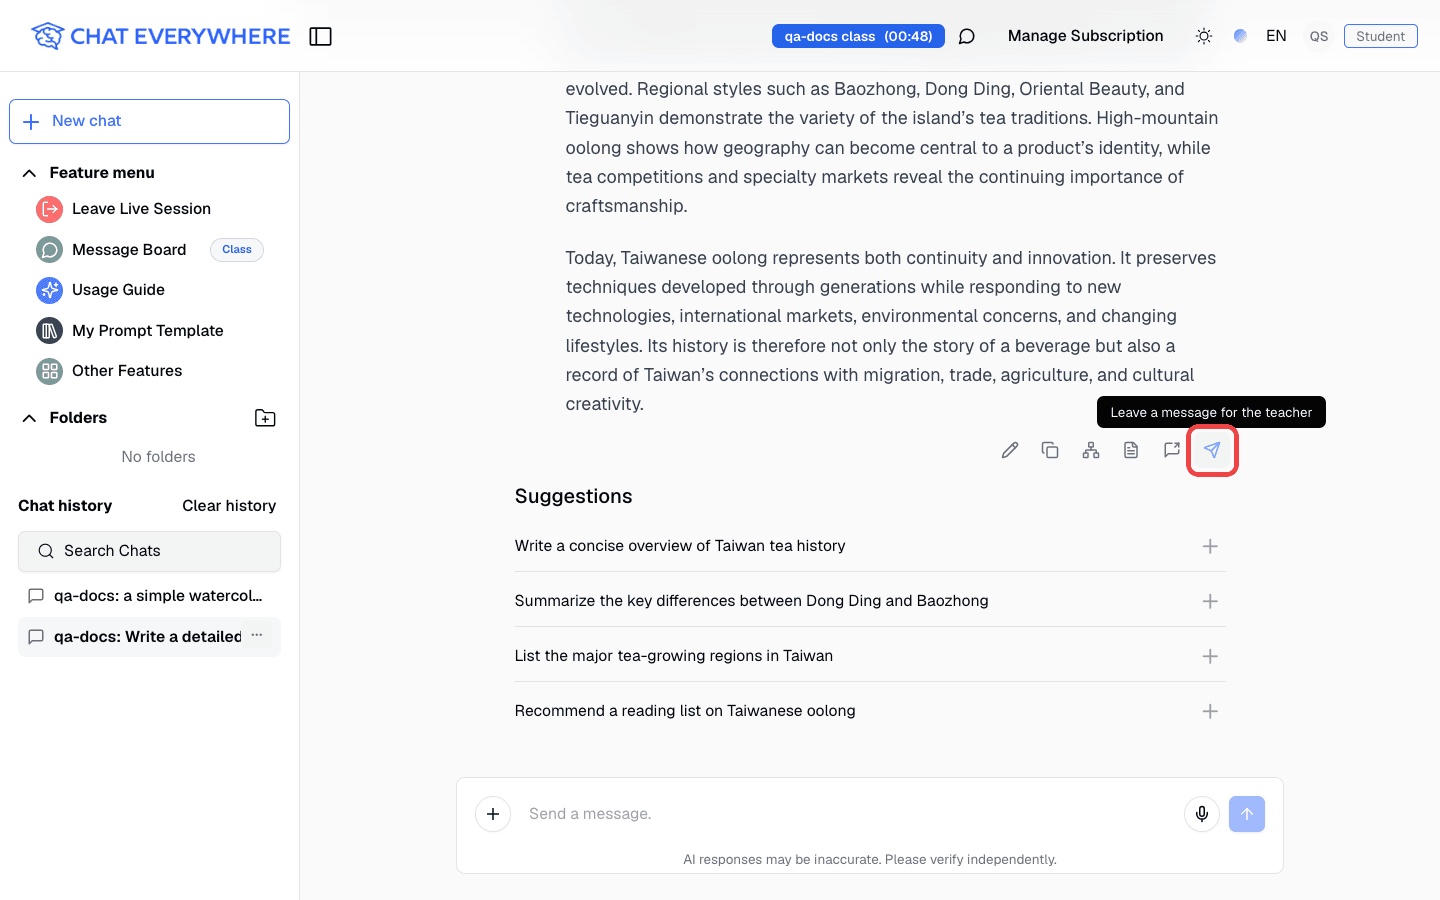Select Leave Live Session
The image size is (1440, 900).
[x=141, y=209]
